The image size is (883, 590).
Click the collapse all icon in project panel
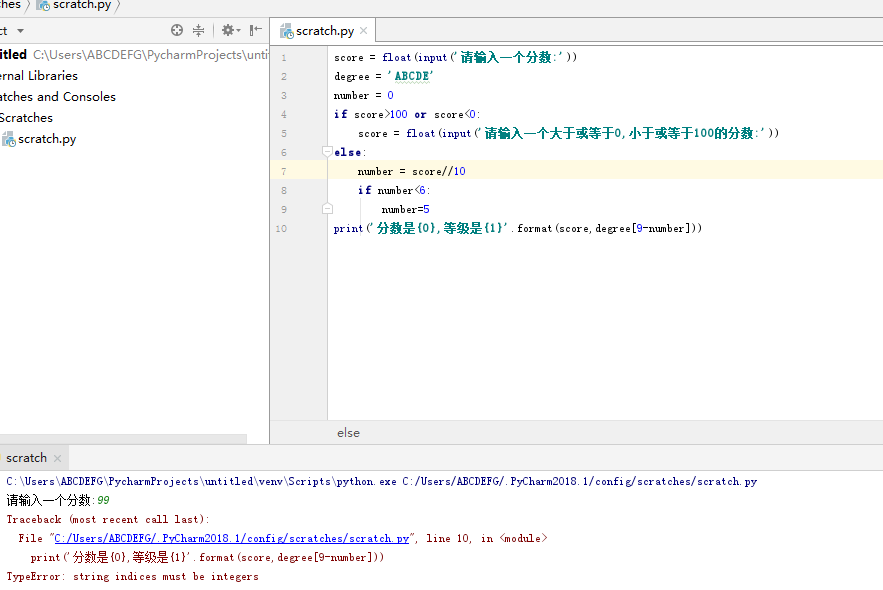198,30
